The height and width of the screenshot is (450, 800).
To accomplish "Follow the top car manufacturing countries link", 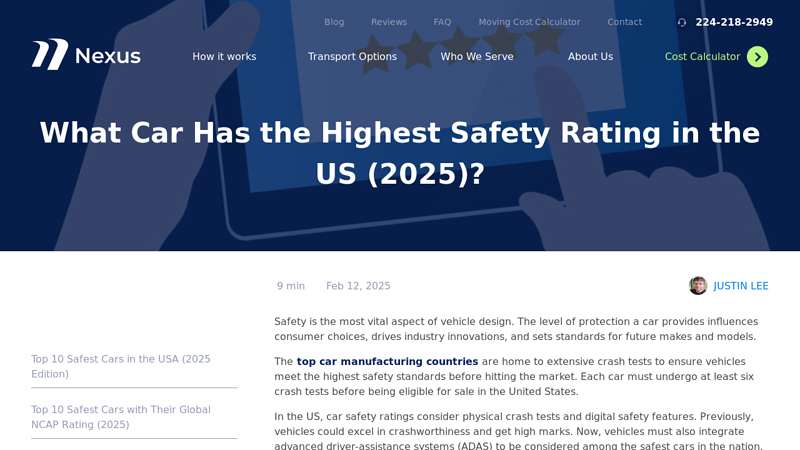I will 387,361.
